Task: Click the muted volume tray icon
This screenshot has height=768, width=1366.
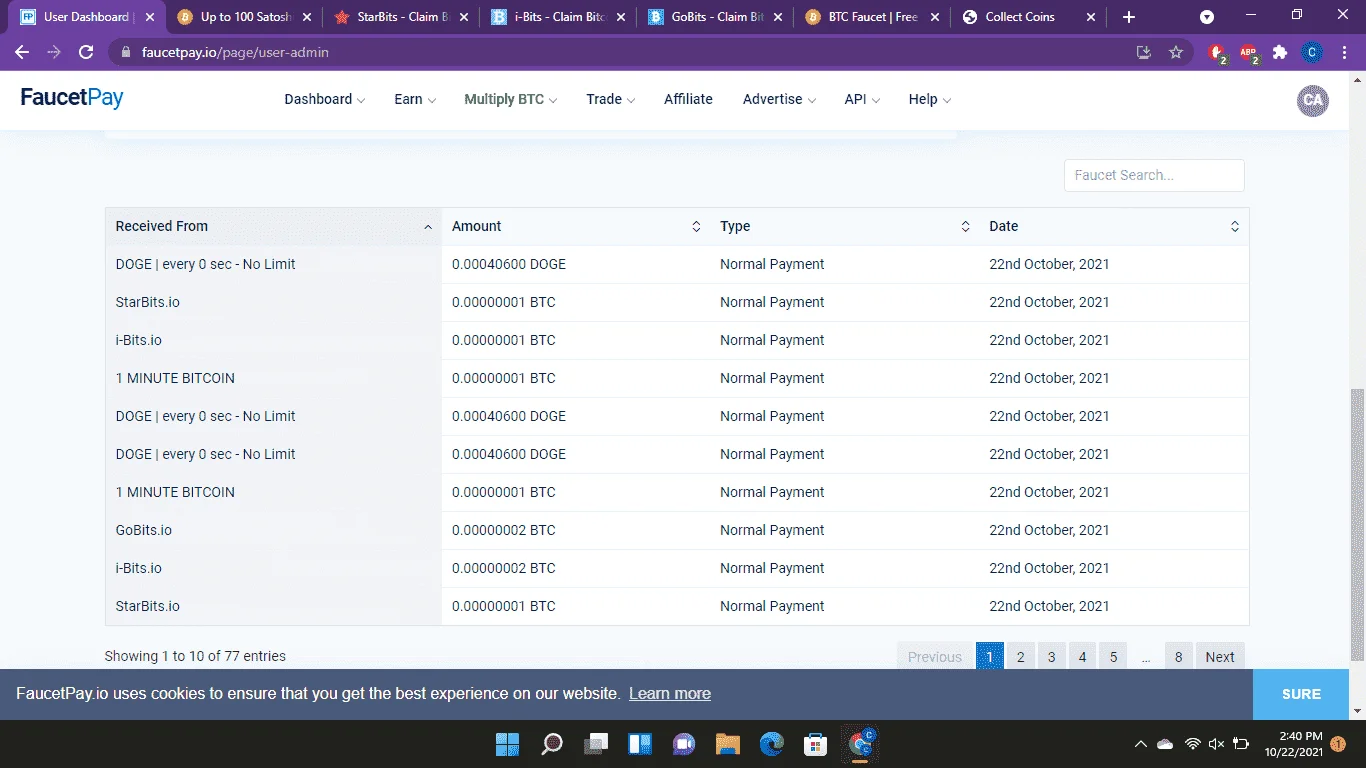Action: (x=1216, y=744)
